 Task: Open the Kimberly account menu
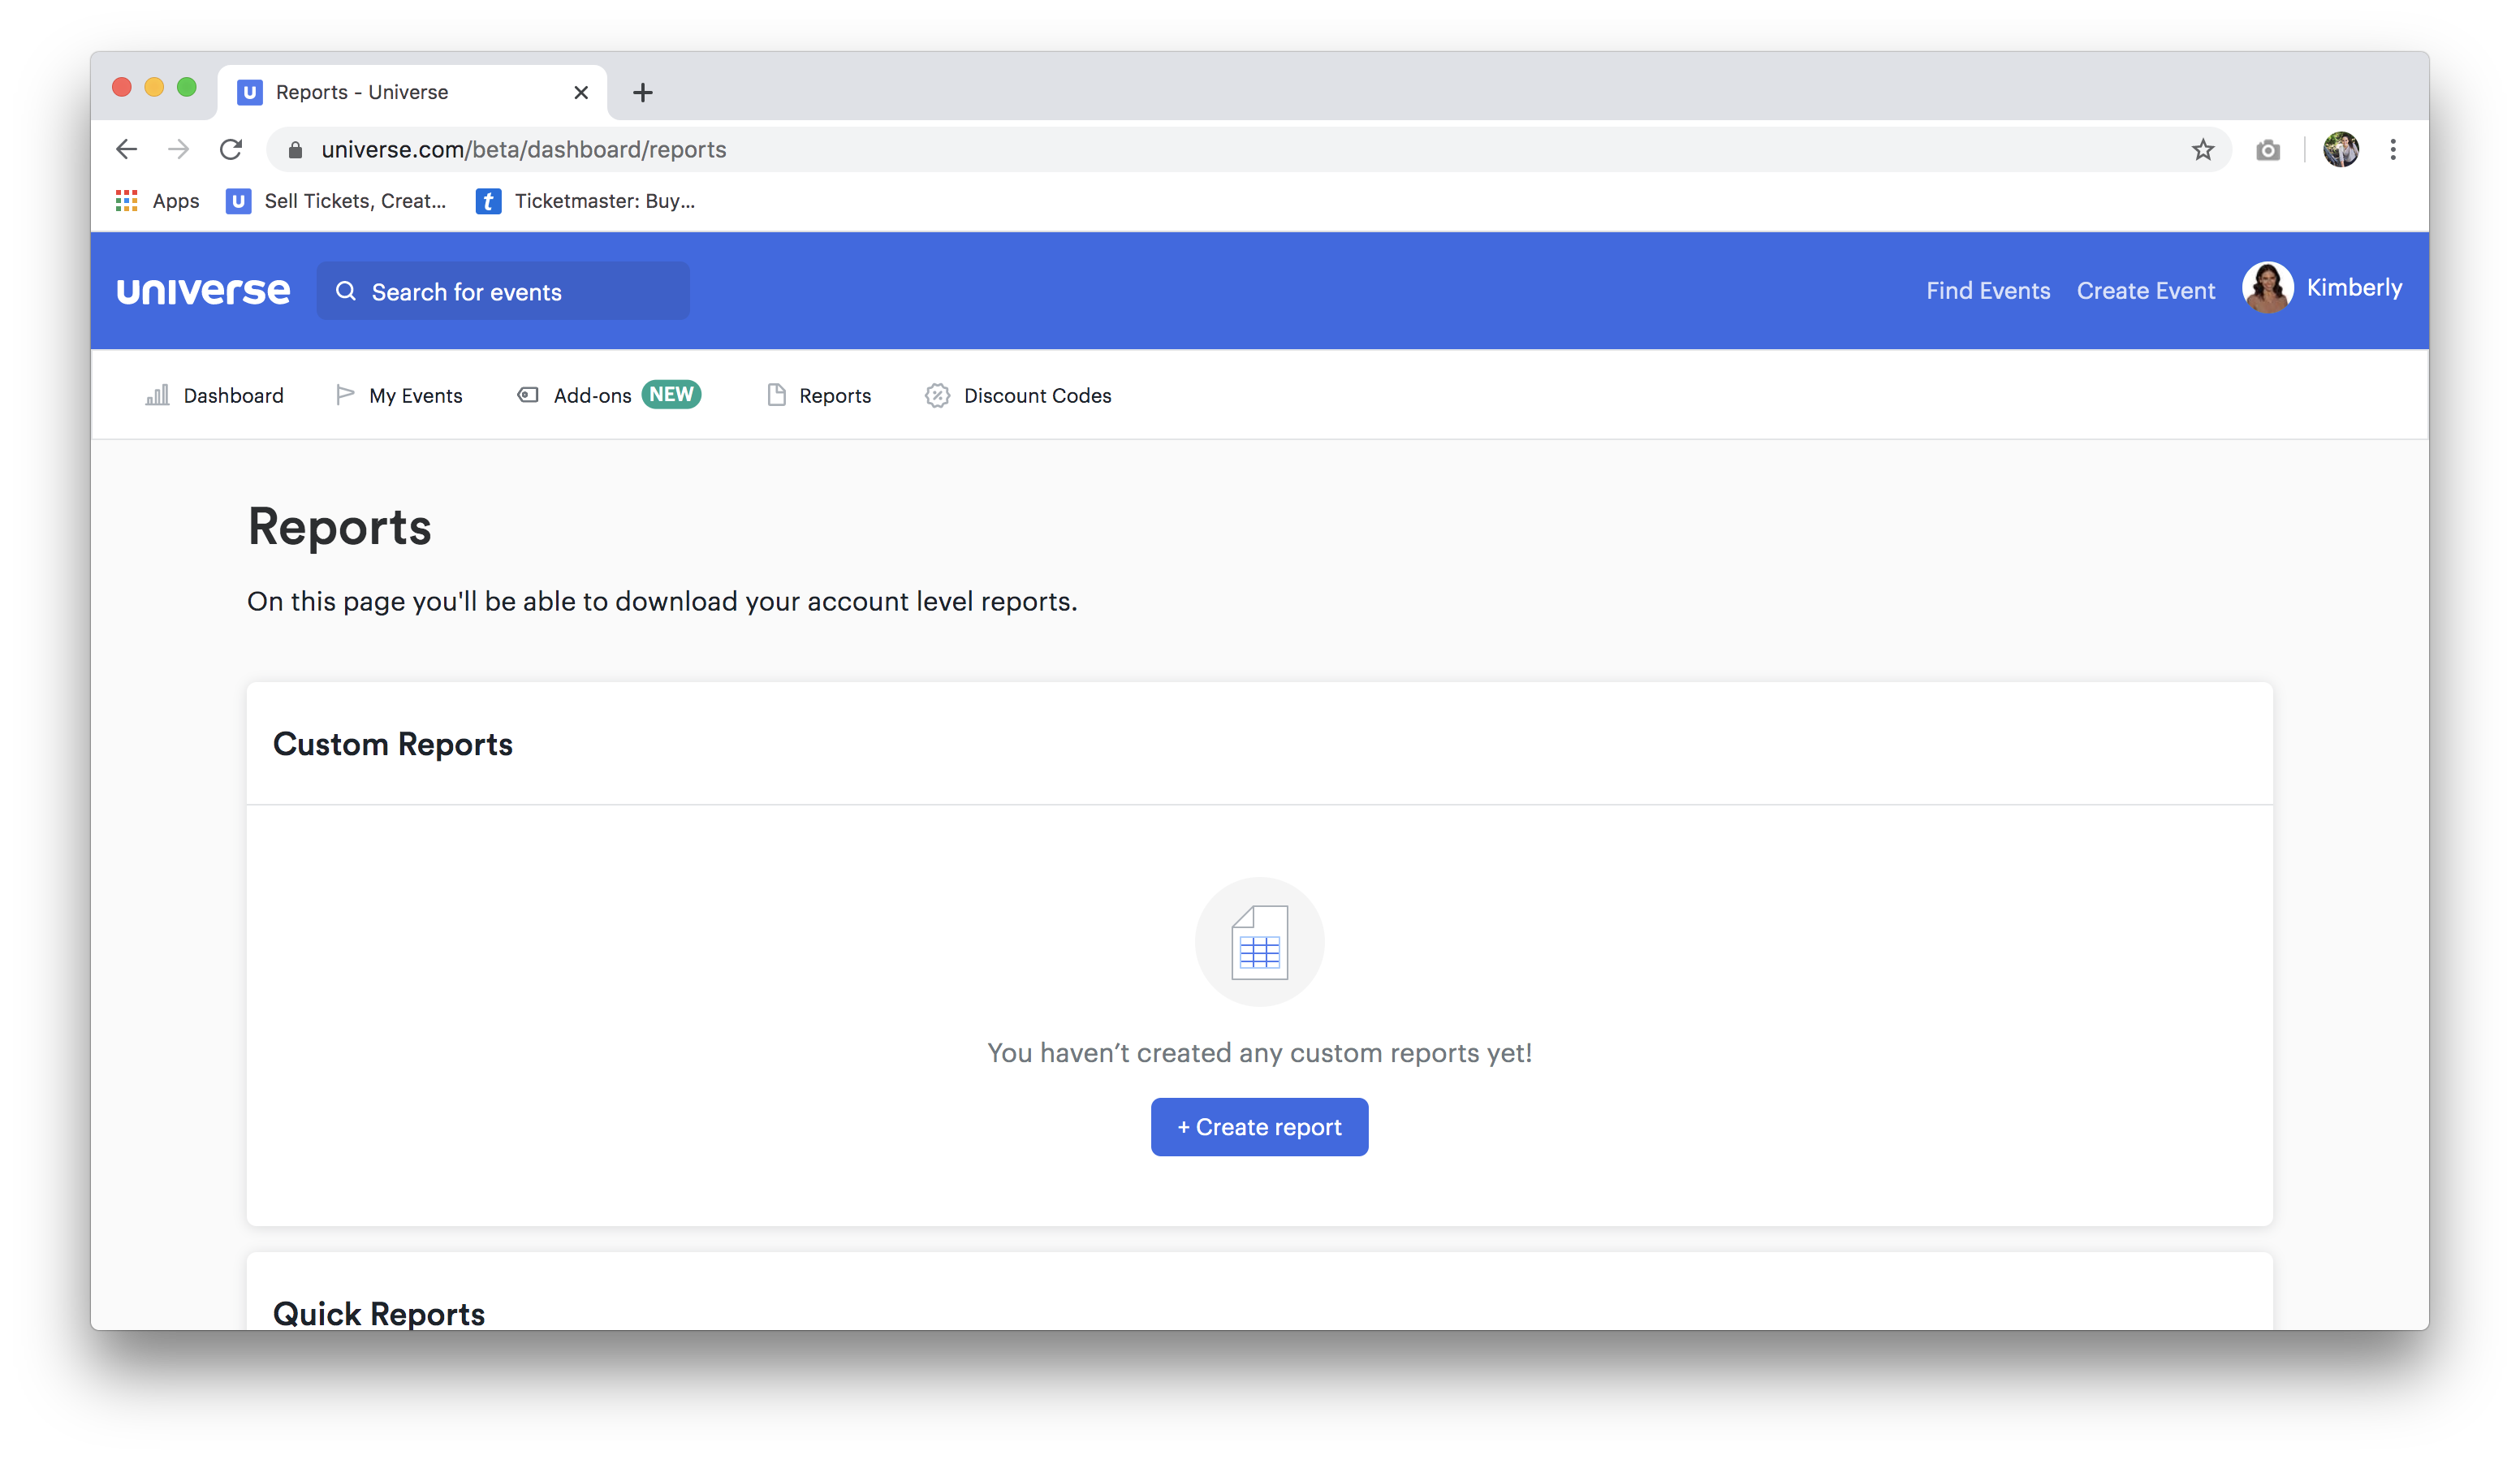pos(2354,288)
